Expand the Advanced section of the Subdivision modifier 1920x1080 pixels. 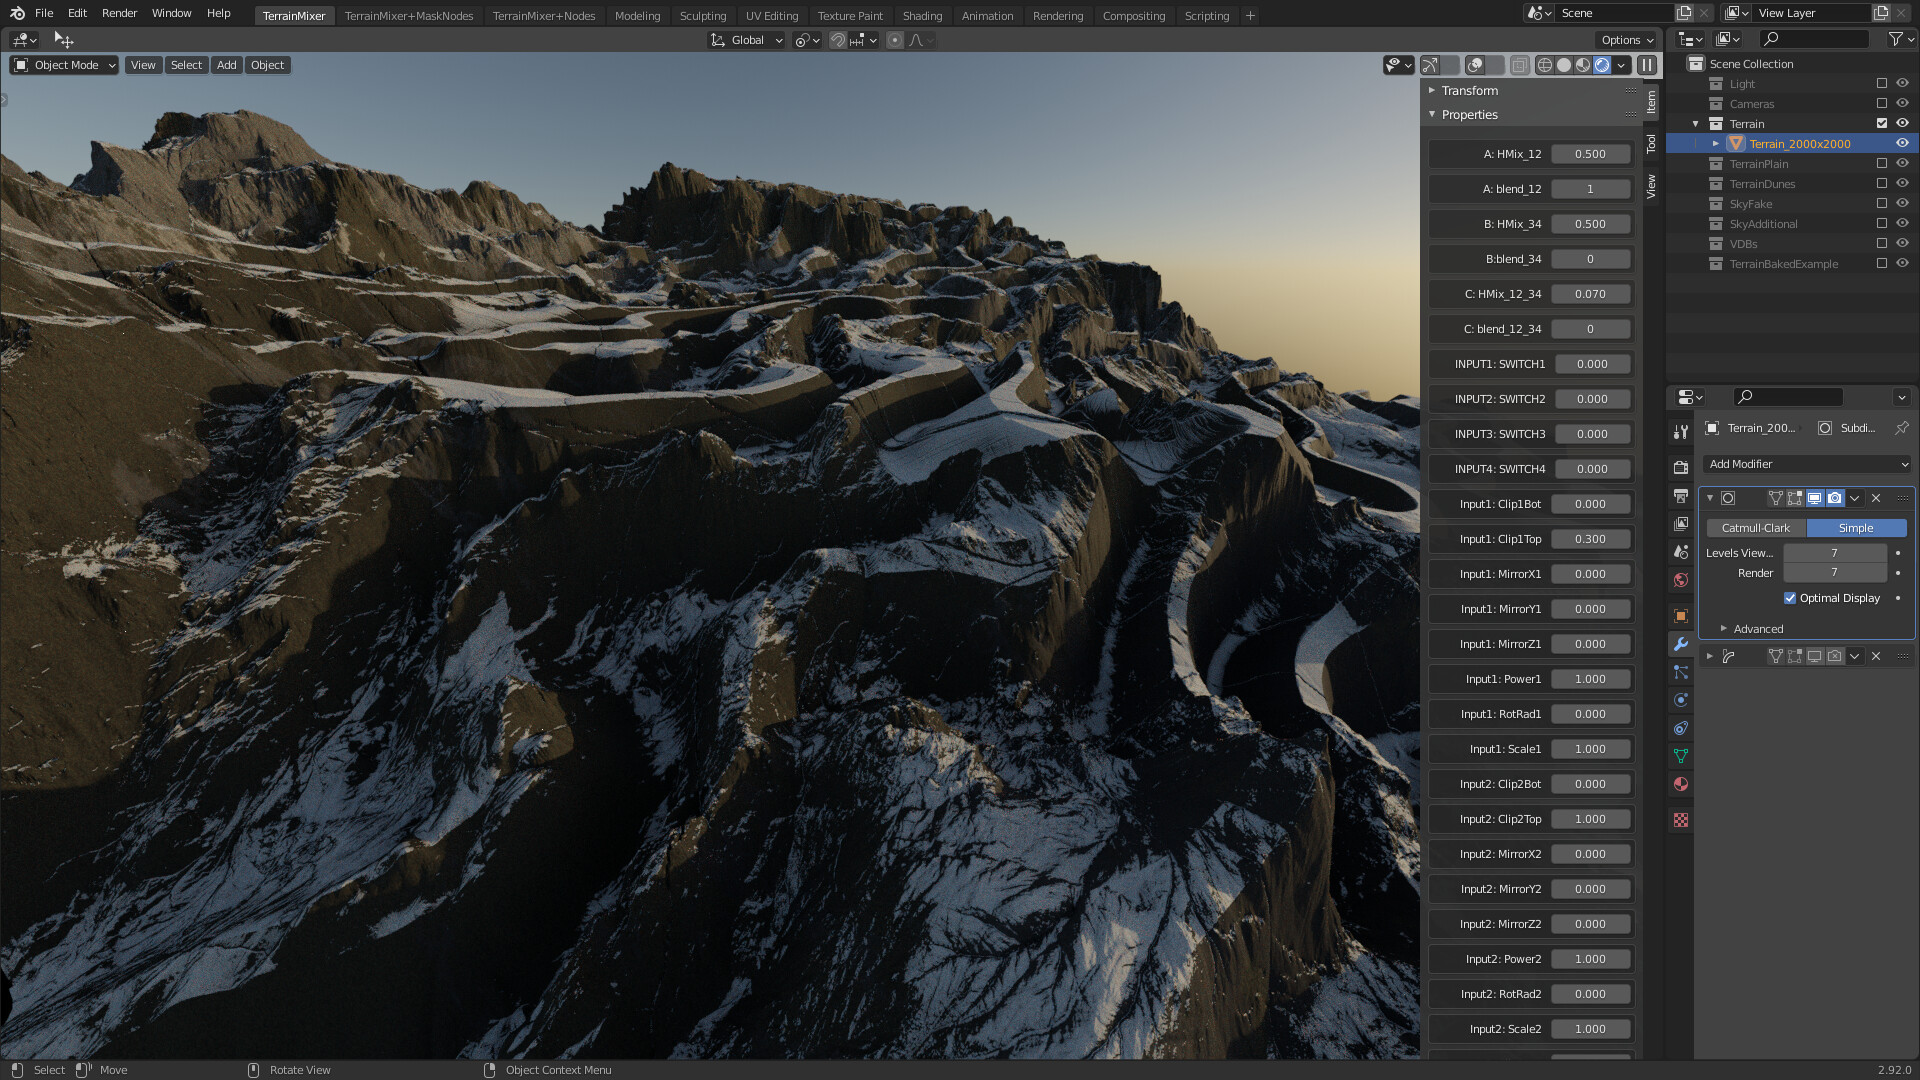click(x=1755, y=629)
